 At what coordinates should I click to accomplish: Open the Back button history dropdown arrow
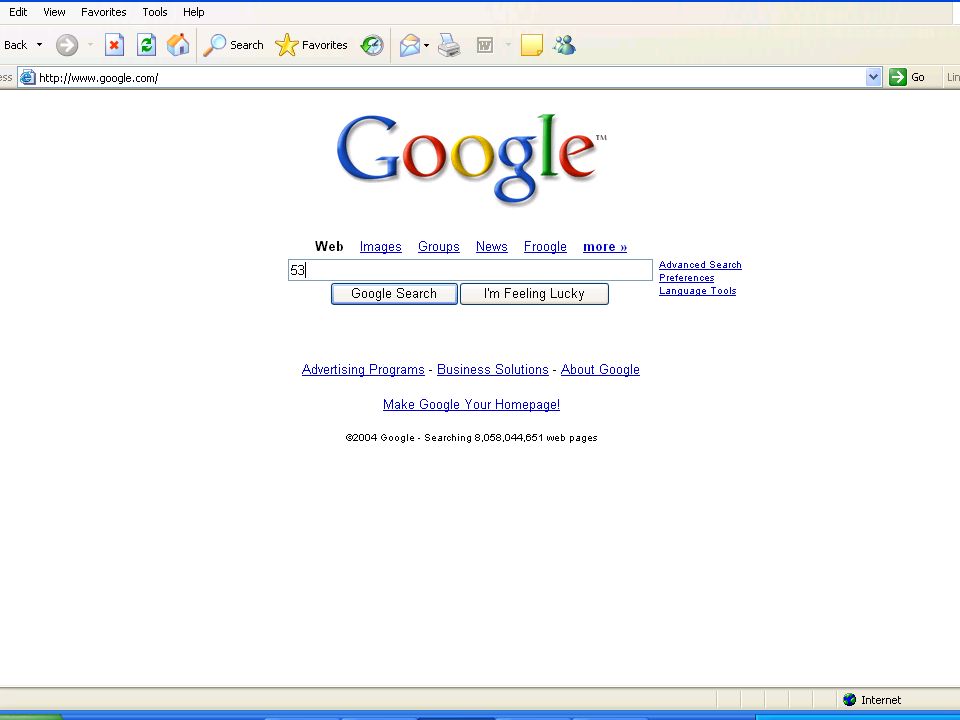tap(40, 45)
